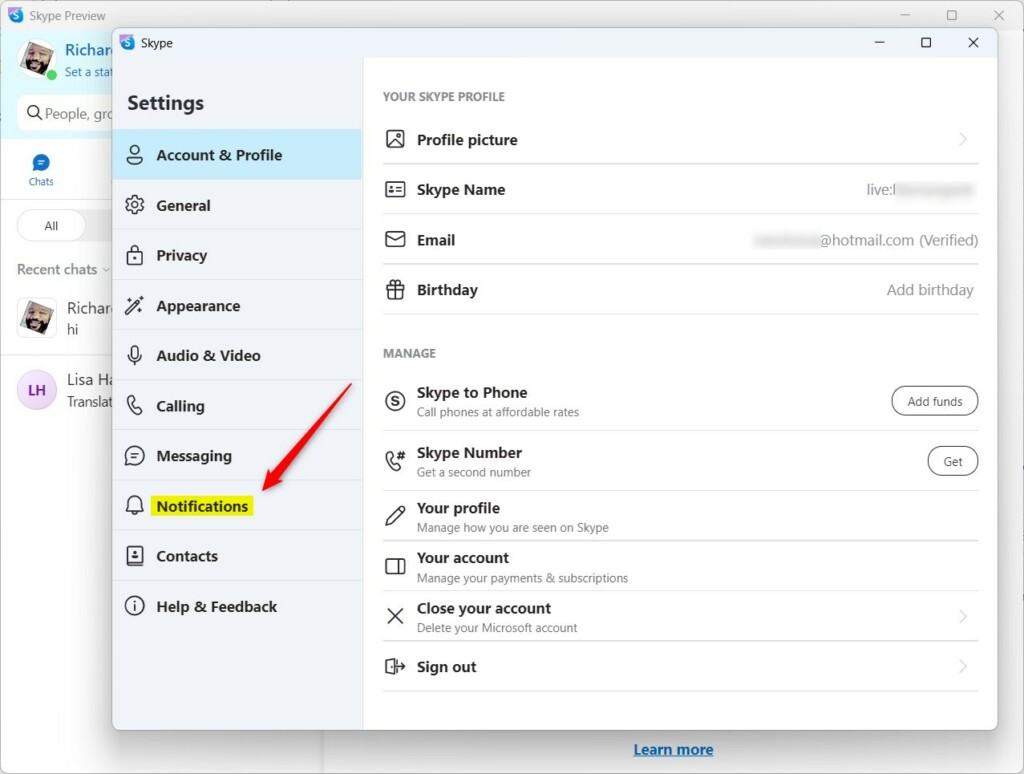Viewport: 1024px width, 774px height.
Task: Open the General settings section
Action: pos(237,205)
